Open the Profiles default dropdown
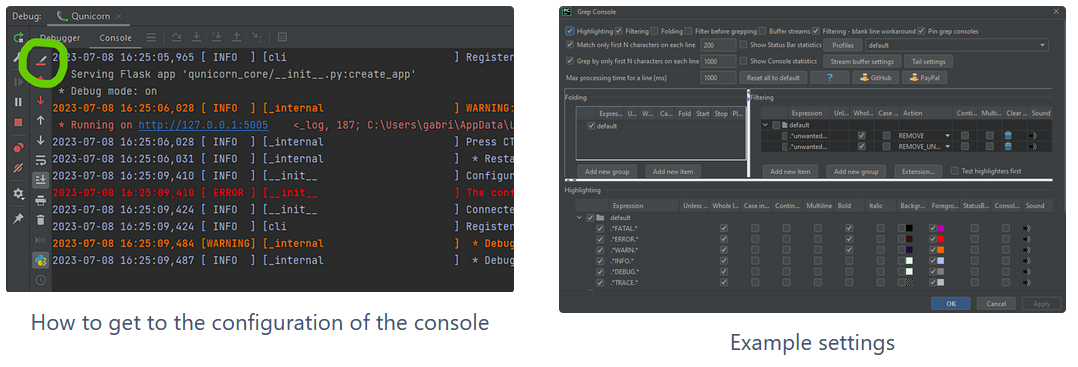 click(x=956, y=45)
